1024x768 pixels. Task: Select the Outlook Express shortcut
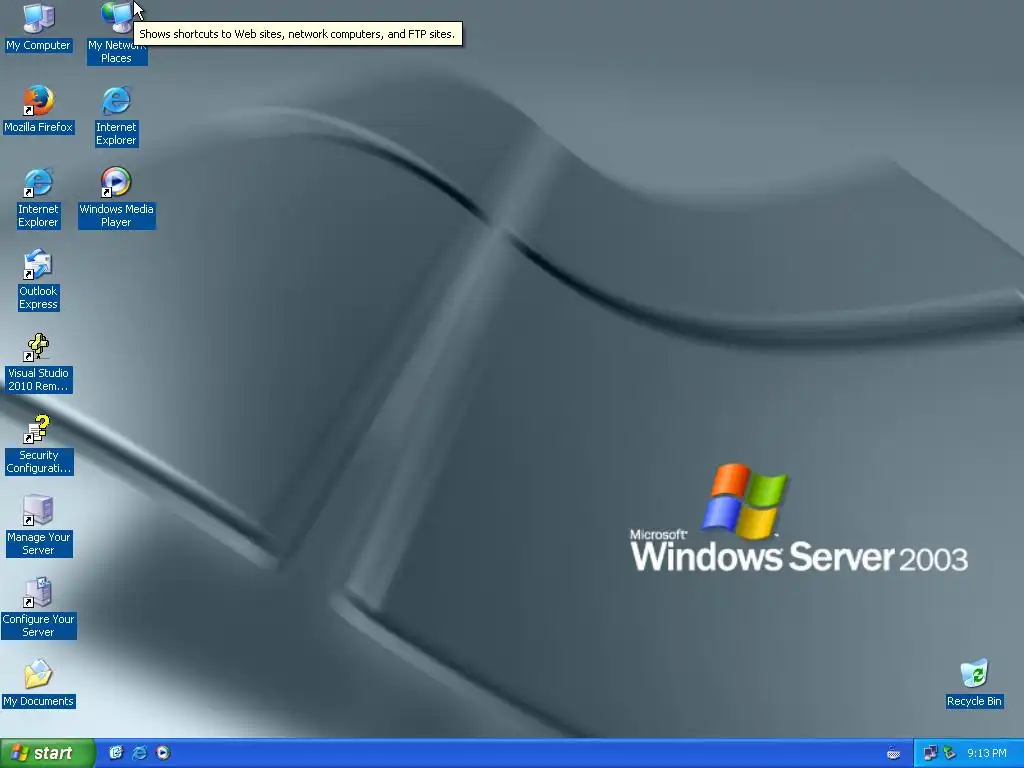pos(38,280)
